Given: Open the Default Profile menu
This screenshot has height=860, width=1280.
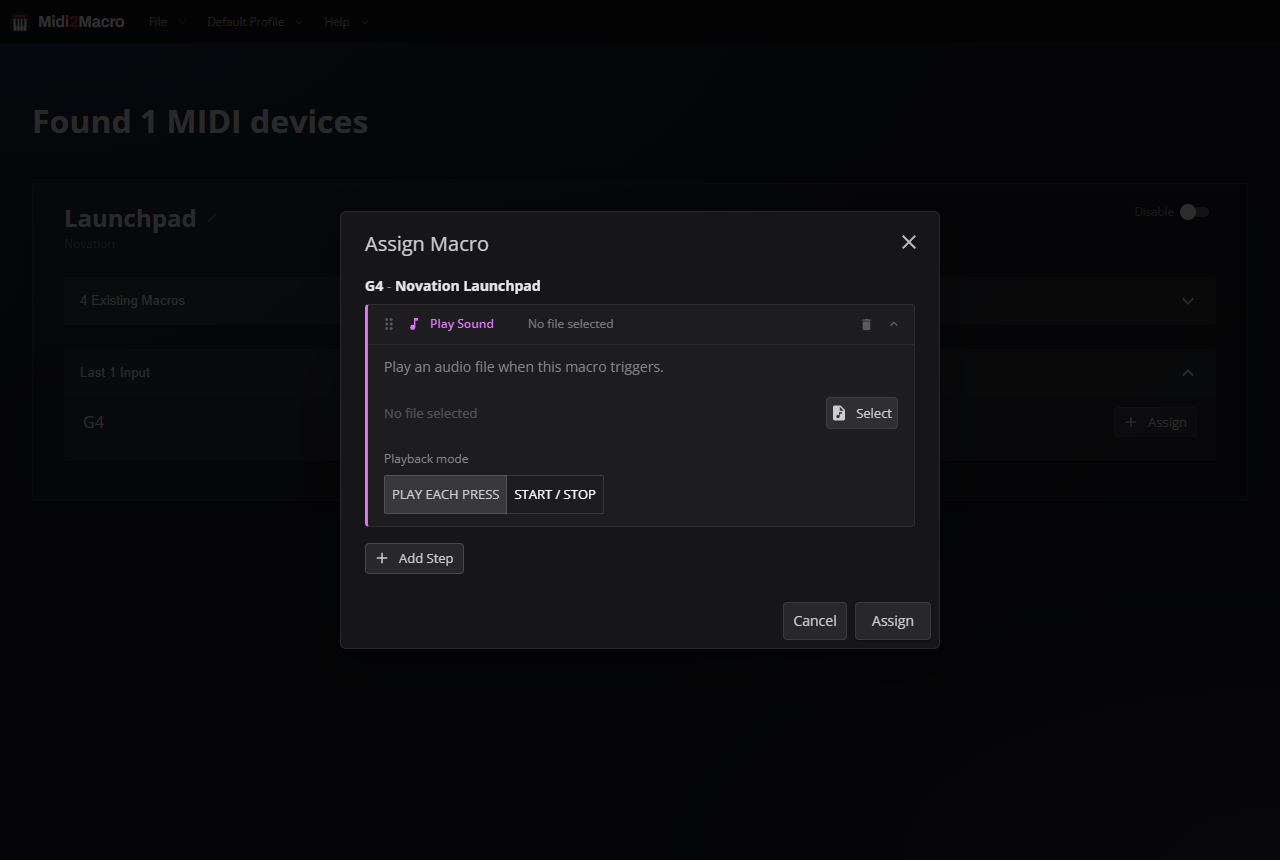Looking at the screenshot, I should click(254, 22).
